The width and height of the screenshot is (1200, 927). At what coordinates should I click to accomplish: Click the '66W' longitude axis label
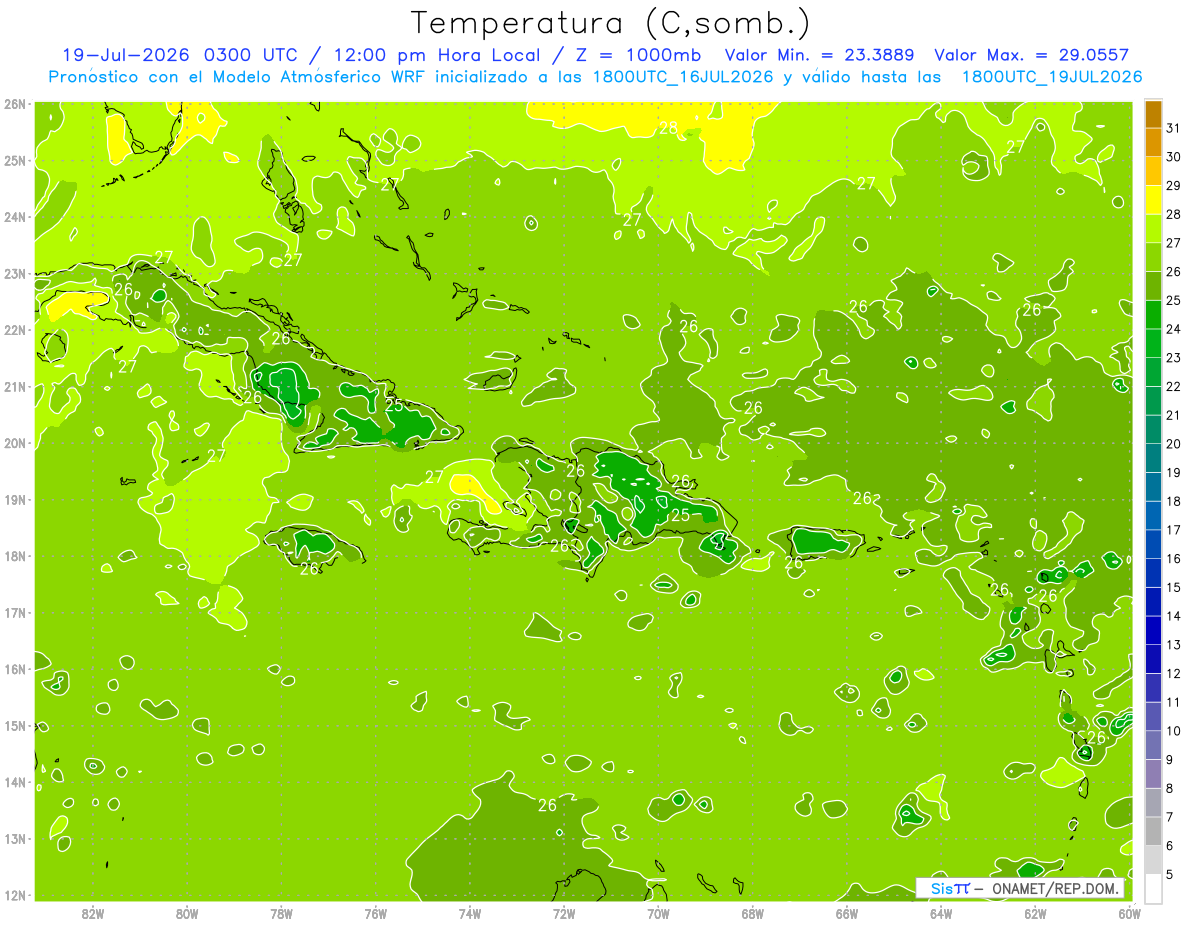(847, 913)
